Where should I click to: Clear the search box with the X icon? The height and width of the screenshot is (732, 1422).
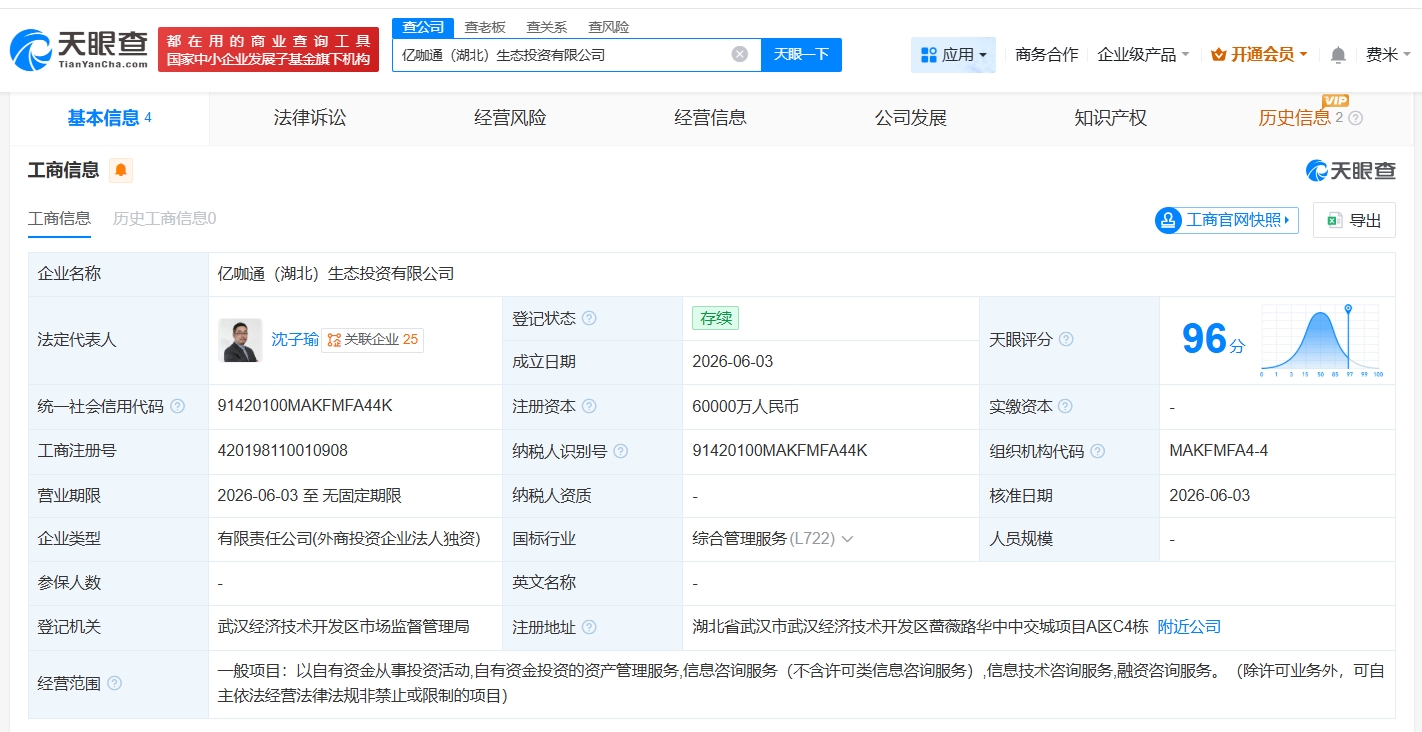(x=740, y=54)
